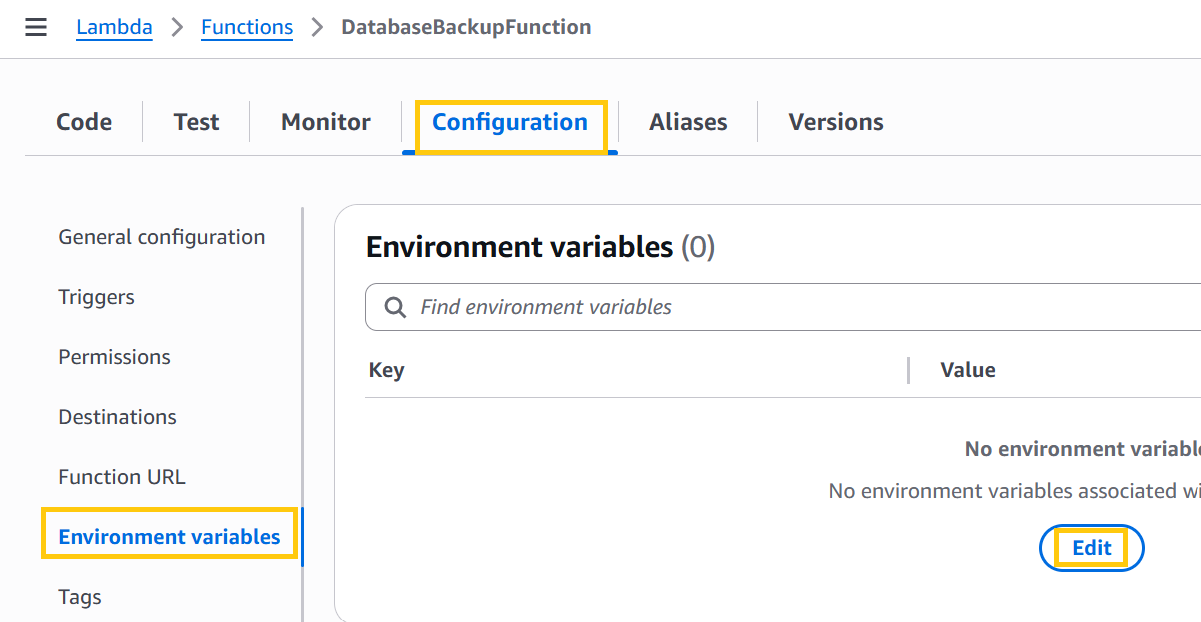Open Tags in the sidebar
The height and width of the screenshot is (622, 1201).
[80, 597]
